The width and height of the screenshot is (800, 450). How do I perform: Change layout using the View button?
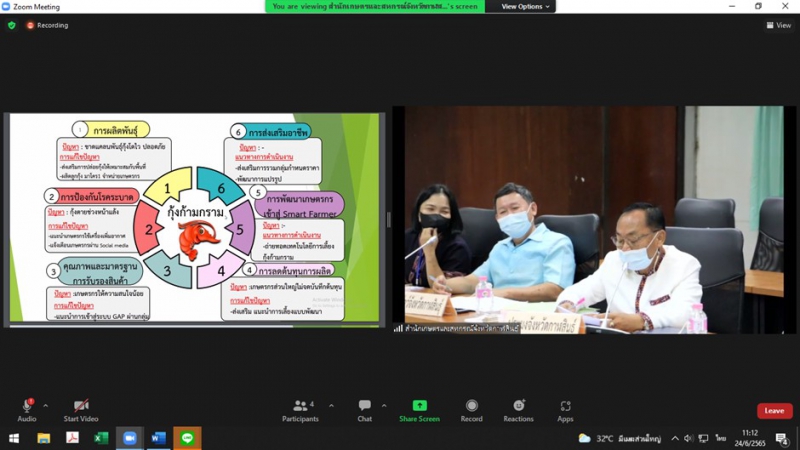point(778,25)
